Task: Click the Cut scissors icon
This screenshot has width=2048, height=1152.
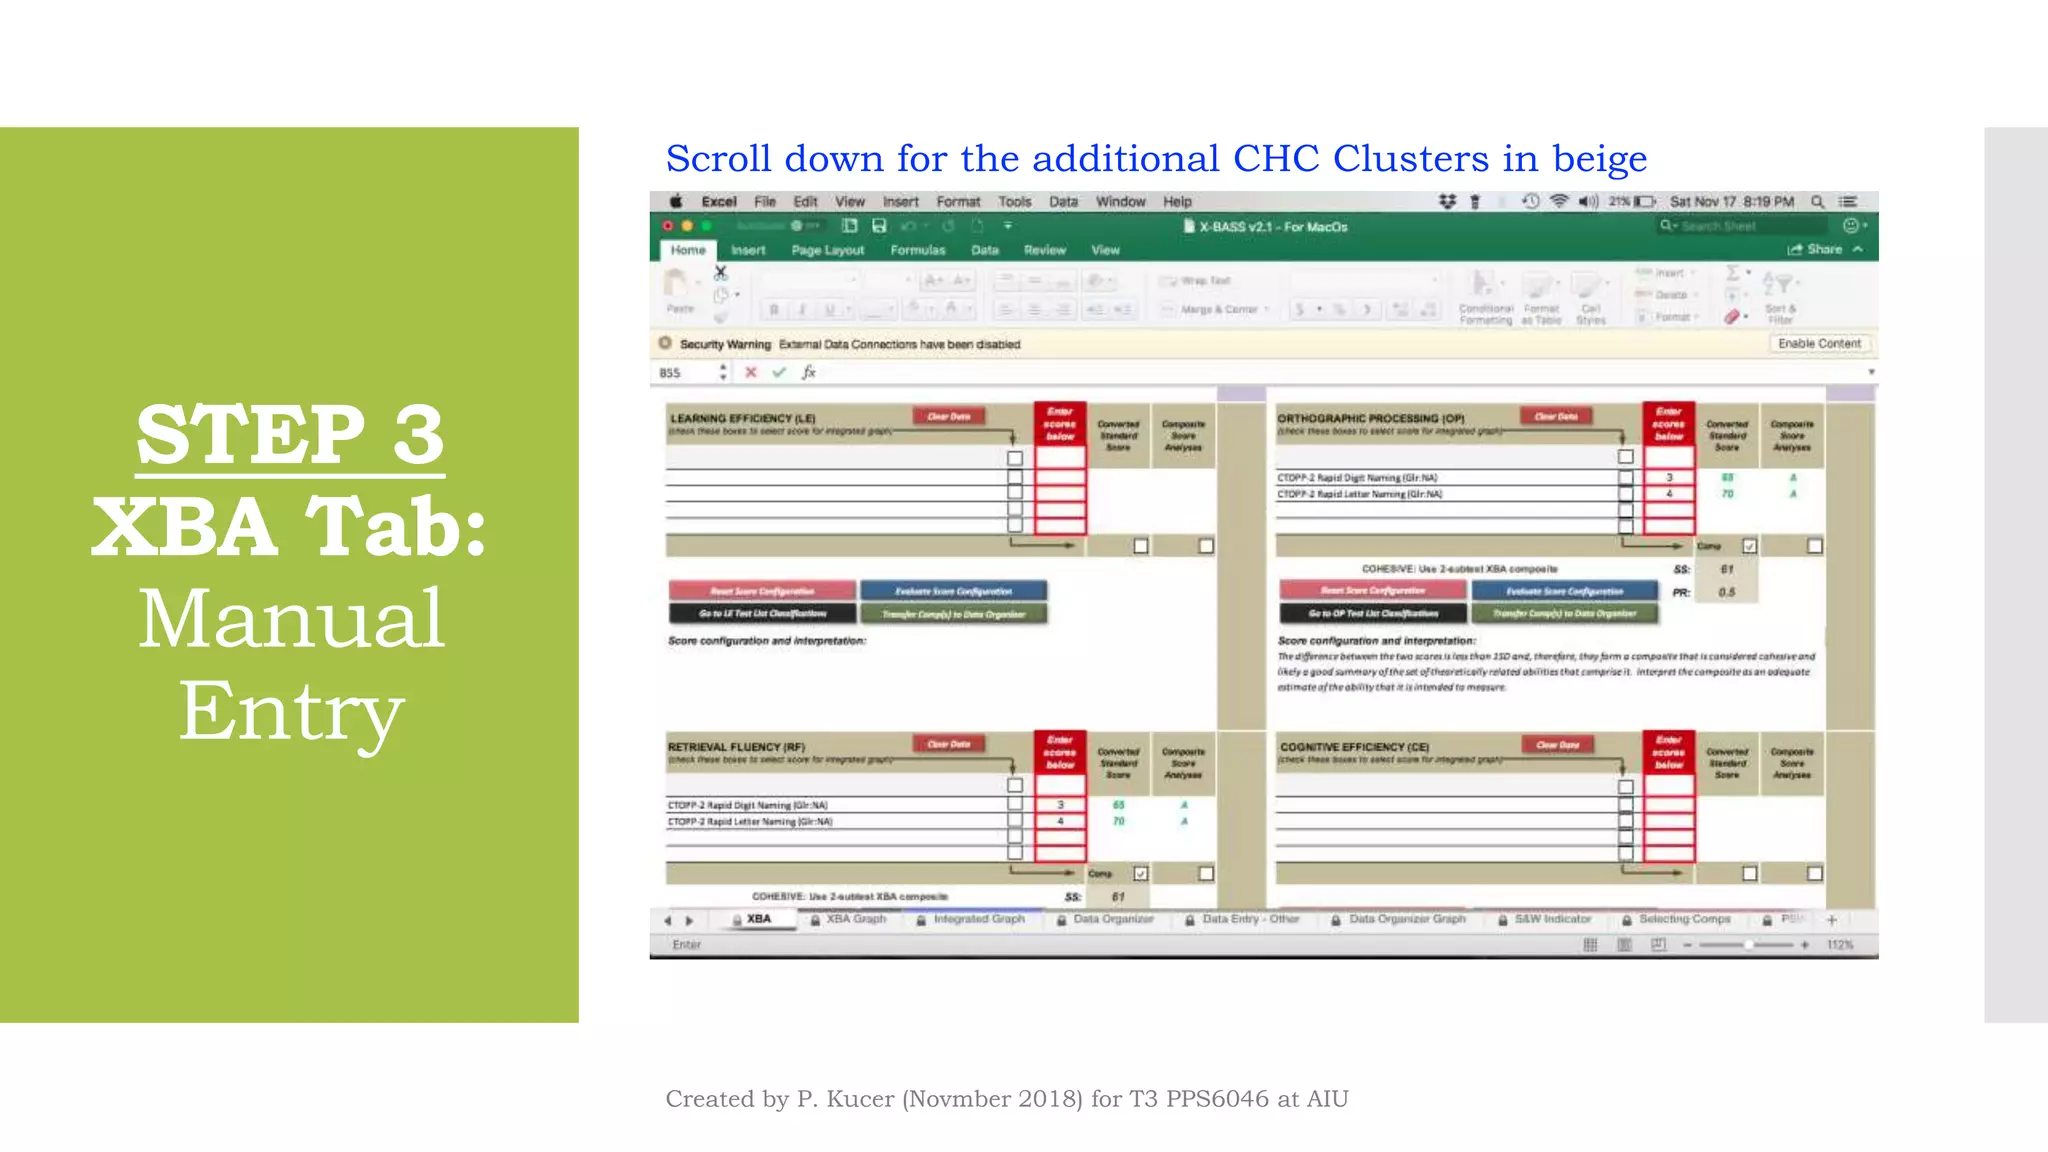Action: [720, 272]
